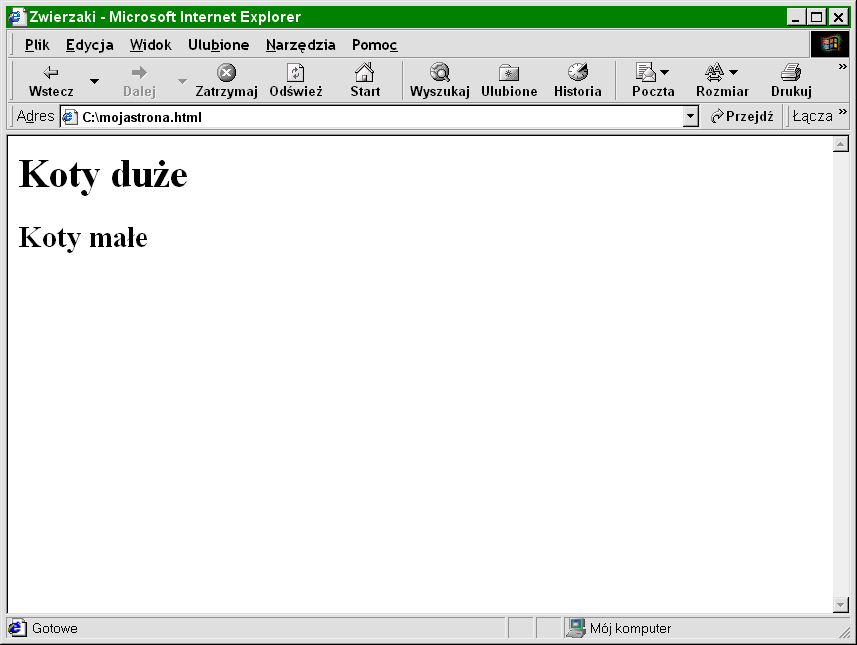The image size is (857, 645).
Task: Maximize the Internet Explorer window
Action: pyautogui.click(x=816, y=17)
